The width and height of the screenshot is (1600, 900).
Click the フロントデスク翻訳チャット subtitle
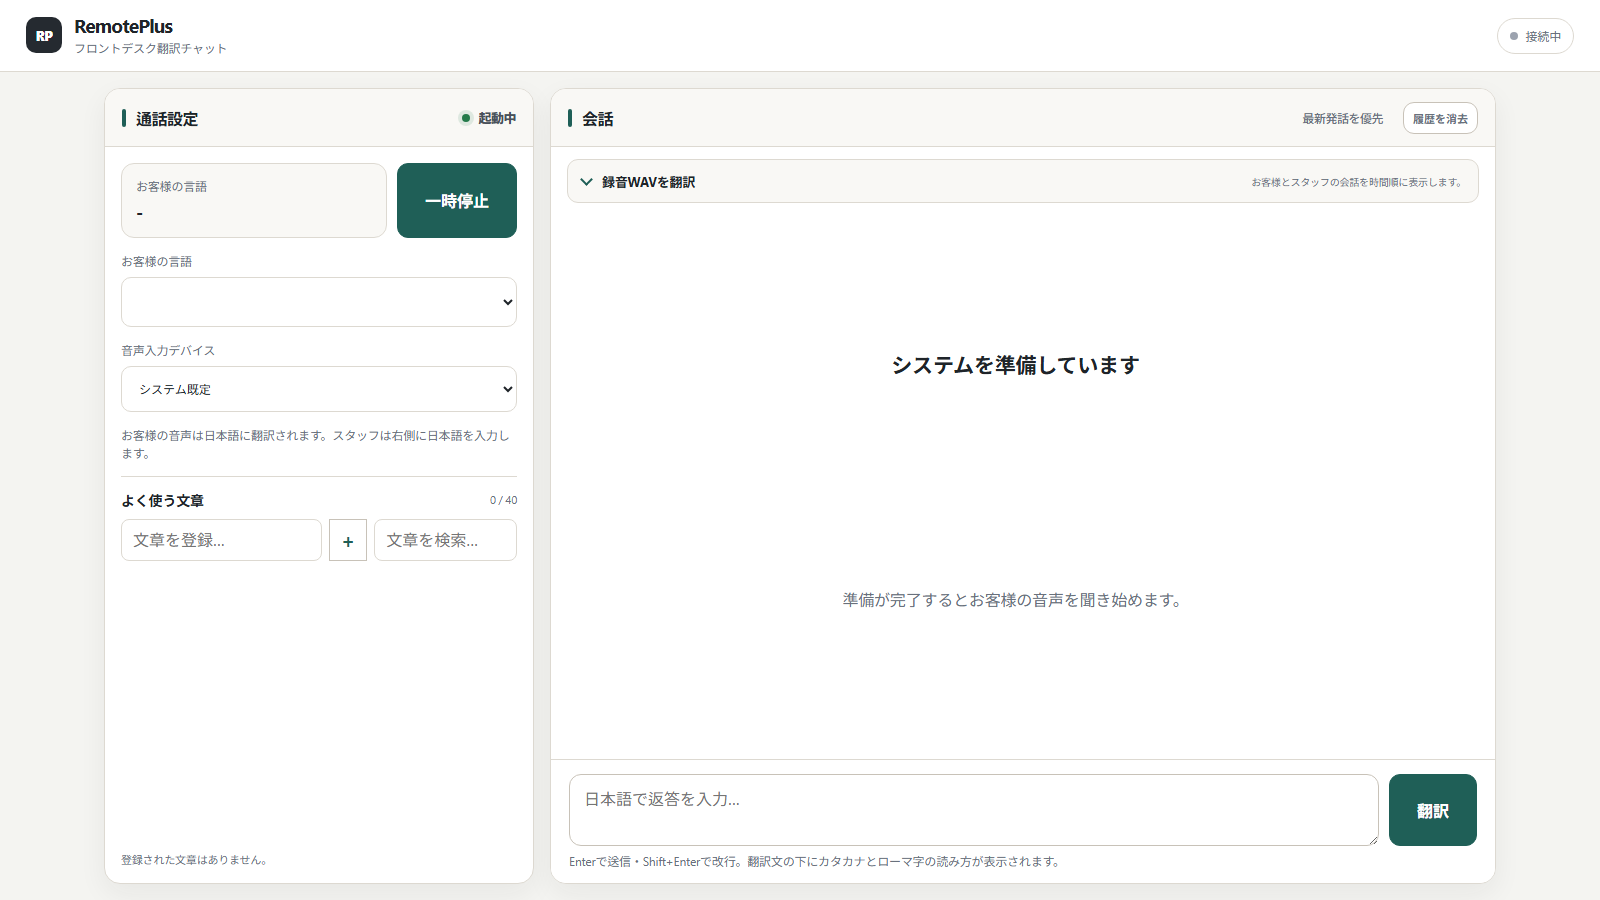coord(151,49)
